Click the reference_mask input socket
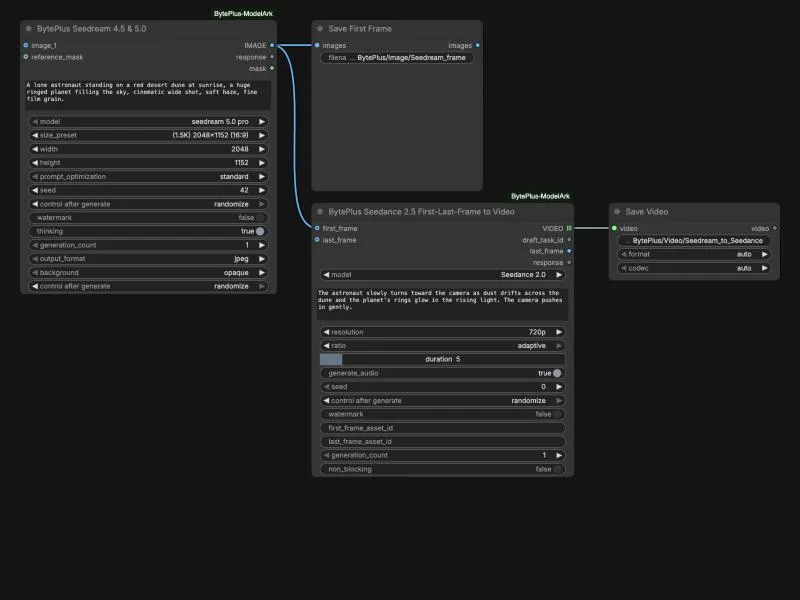This screenshot has height=600, width=800. (26, 57)
